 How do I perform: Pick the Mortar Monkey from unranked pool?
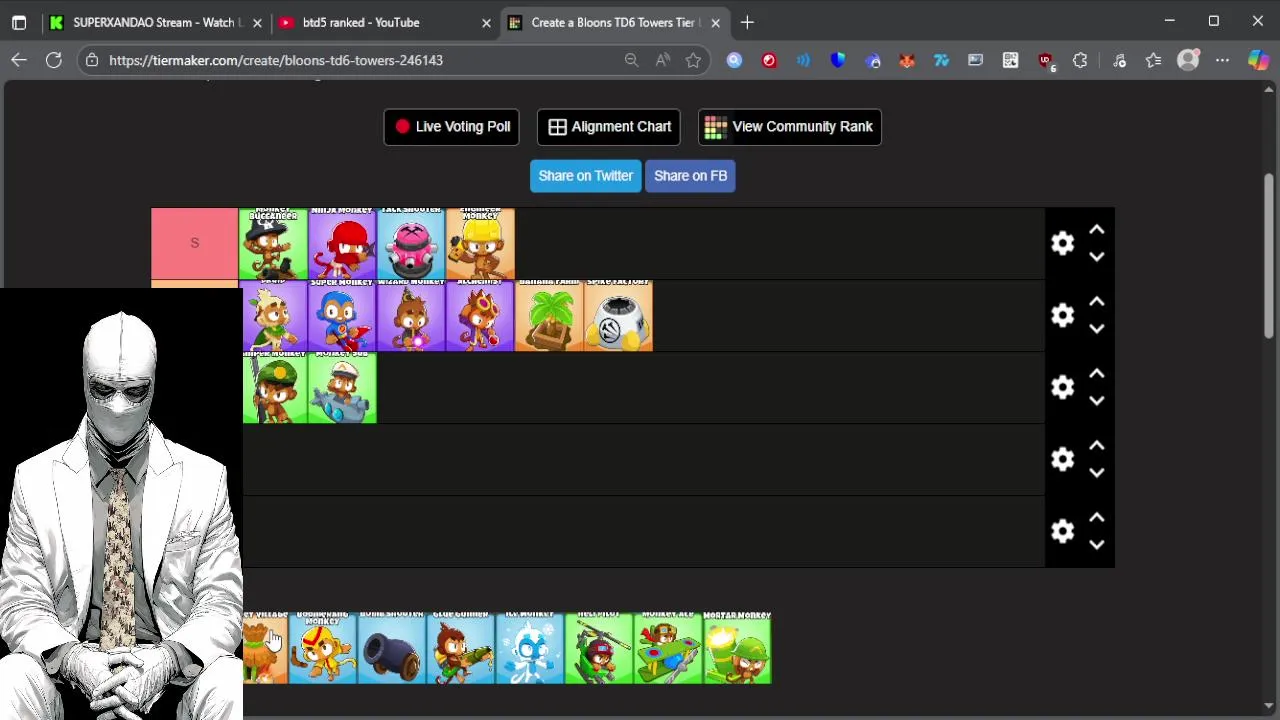pyautogui.click(x=737, y=648)
